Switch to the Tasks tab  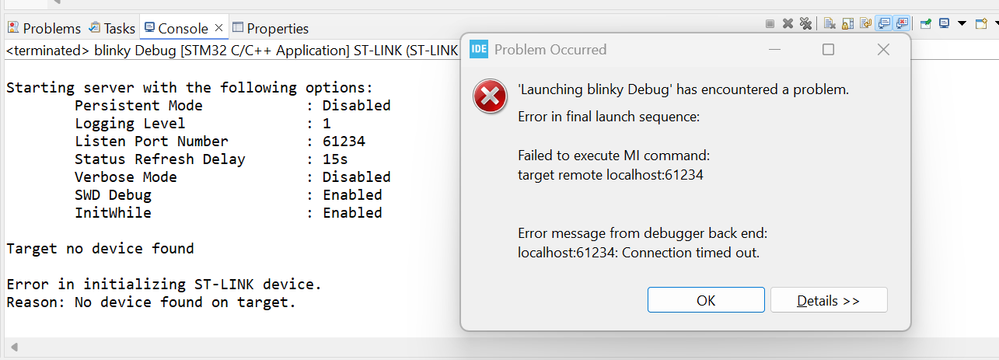pos(112,28)
